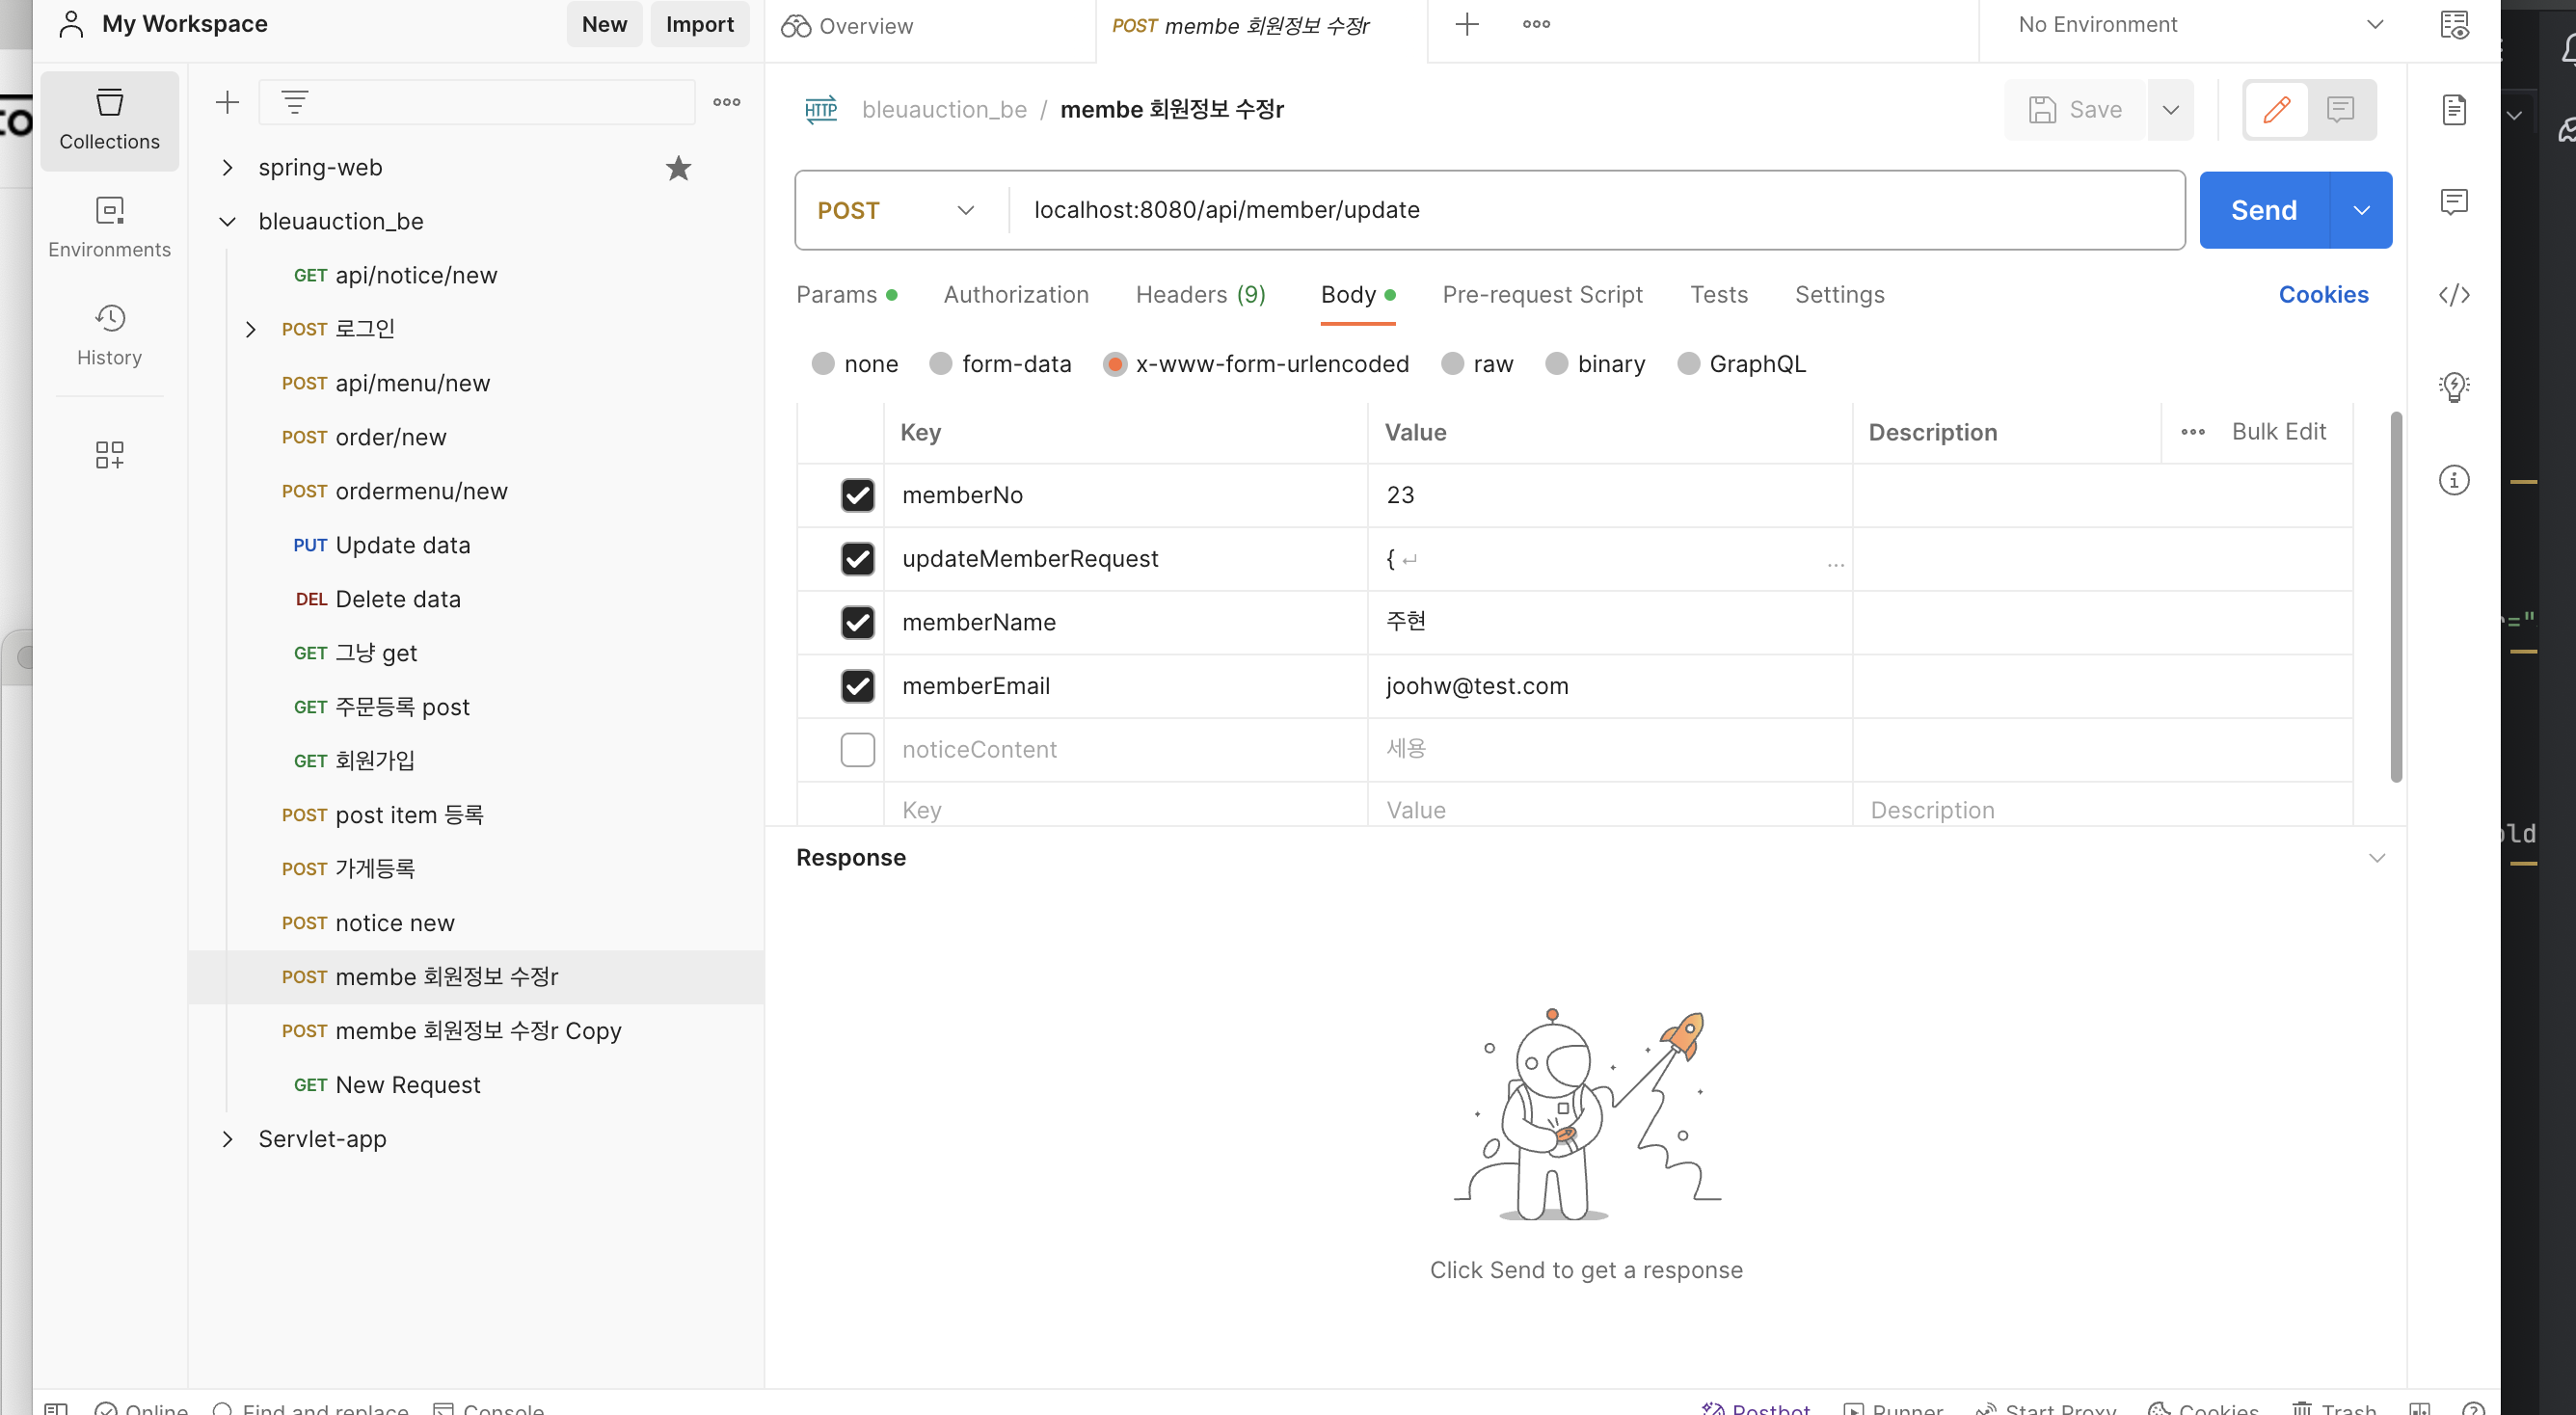
Task: Click plus to create new collection
Action: click(x=227, y=102)
